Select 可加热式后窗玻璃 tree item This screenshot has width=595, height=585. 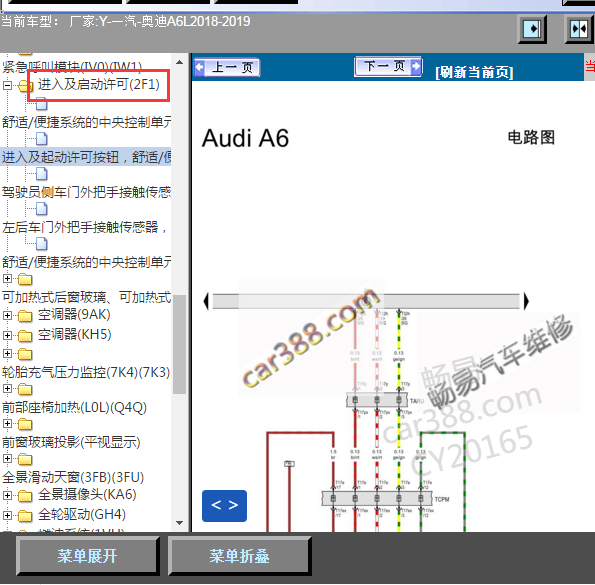tap(87, 297)
